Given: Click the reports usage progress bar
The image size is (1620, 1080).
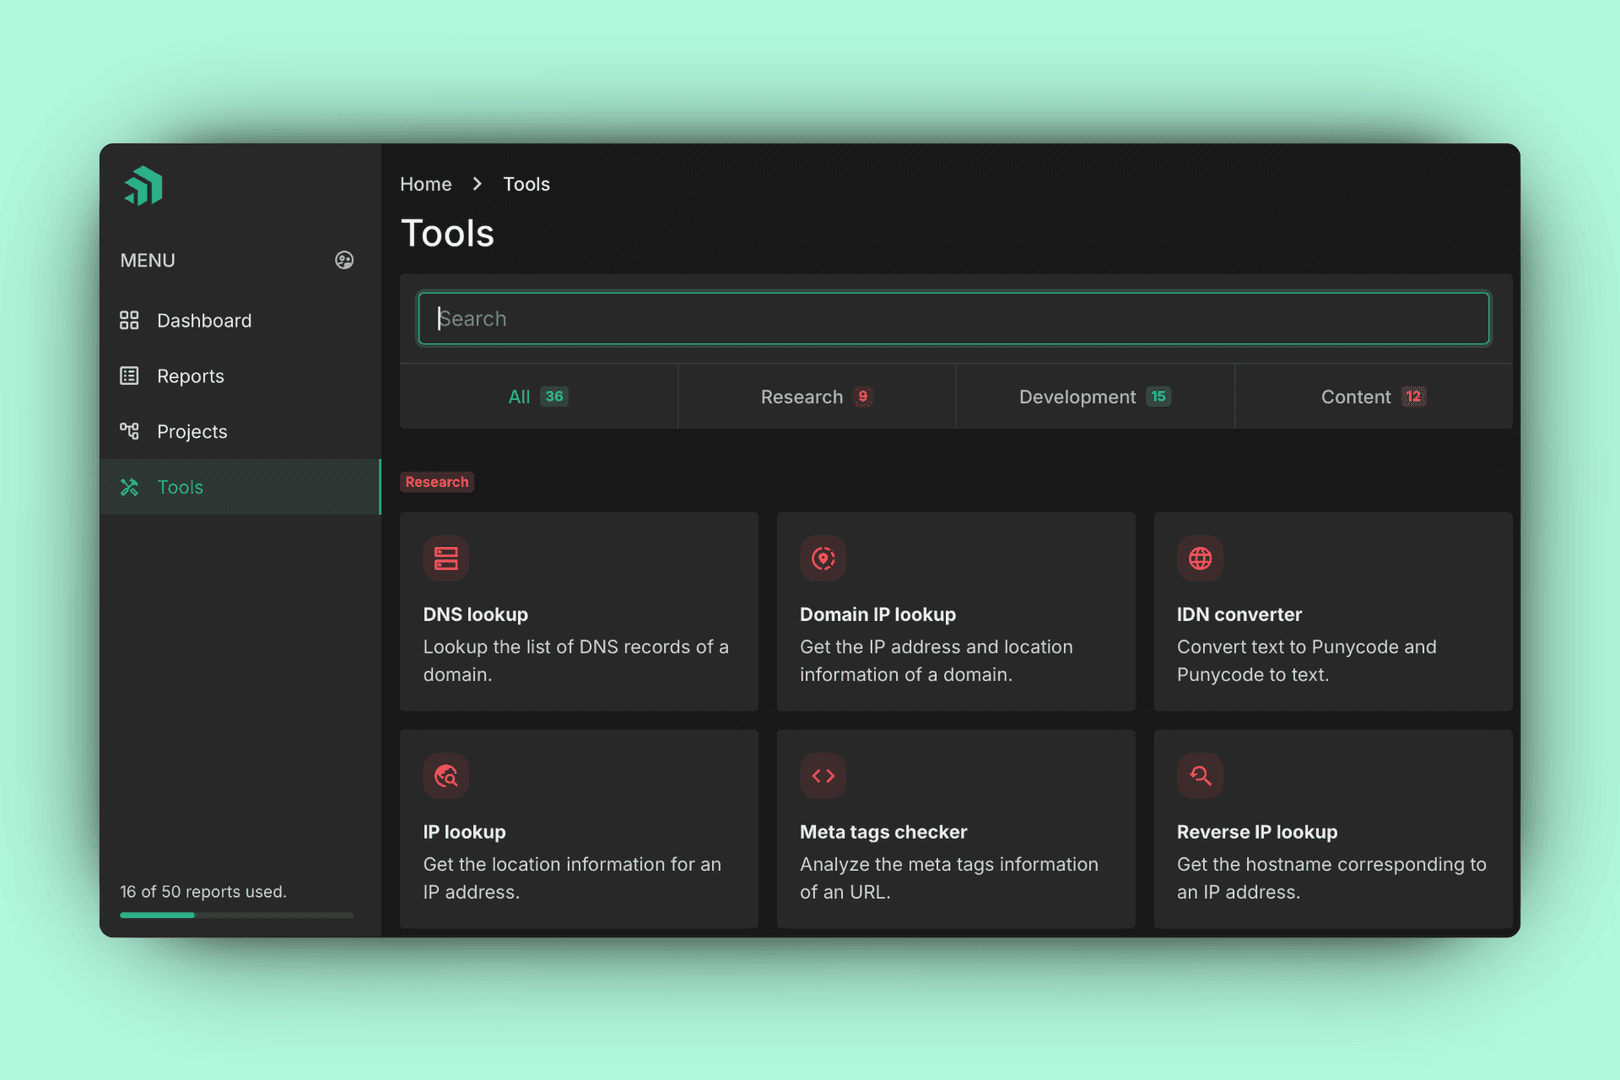Looking at the screenshot, I should click(x=236, y=915).
